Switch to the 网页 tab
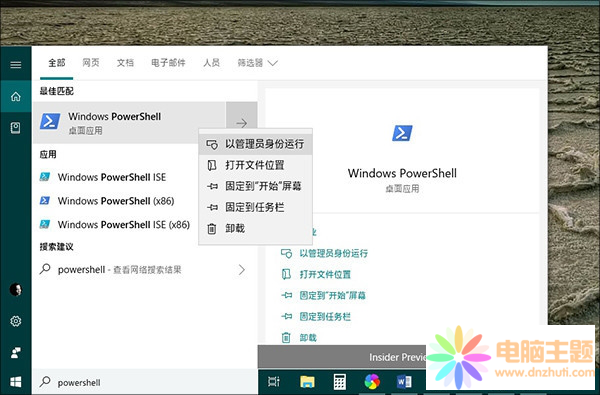 (91, 63)
